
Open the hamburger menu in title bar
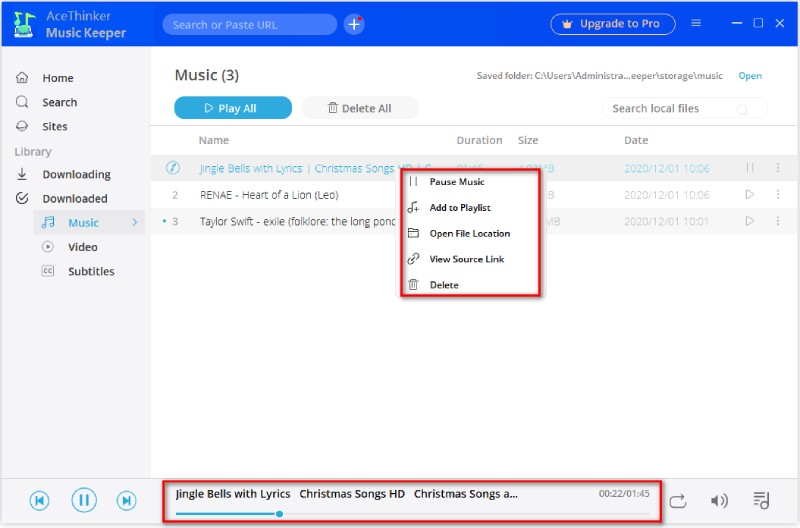[696, 23]
